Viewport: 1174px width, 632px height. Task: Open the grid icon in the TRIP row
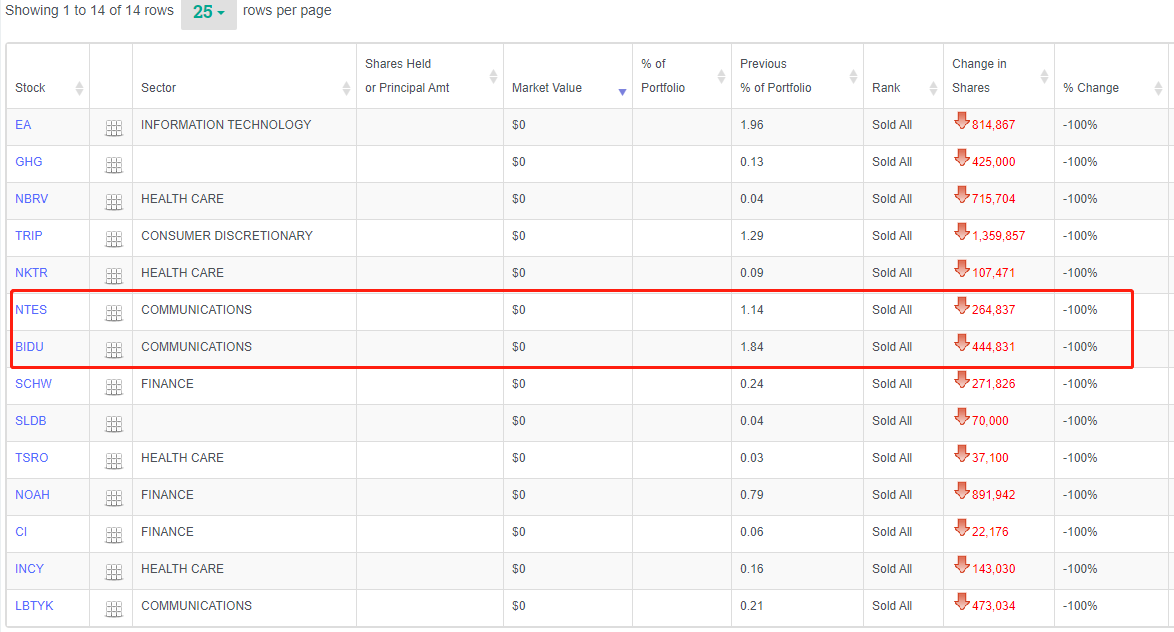(114, 239)
